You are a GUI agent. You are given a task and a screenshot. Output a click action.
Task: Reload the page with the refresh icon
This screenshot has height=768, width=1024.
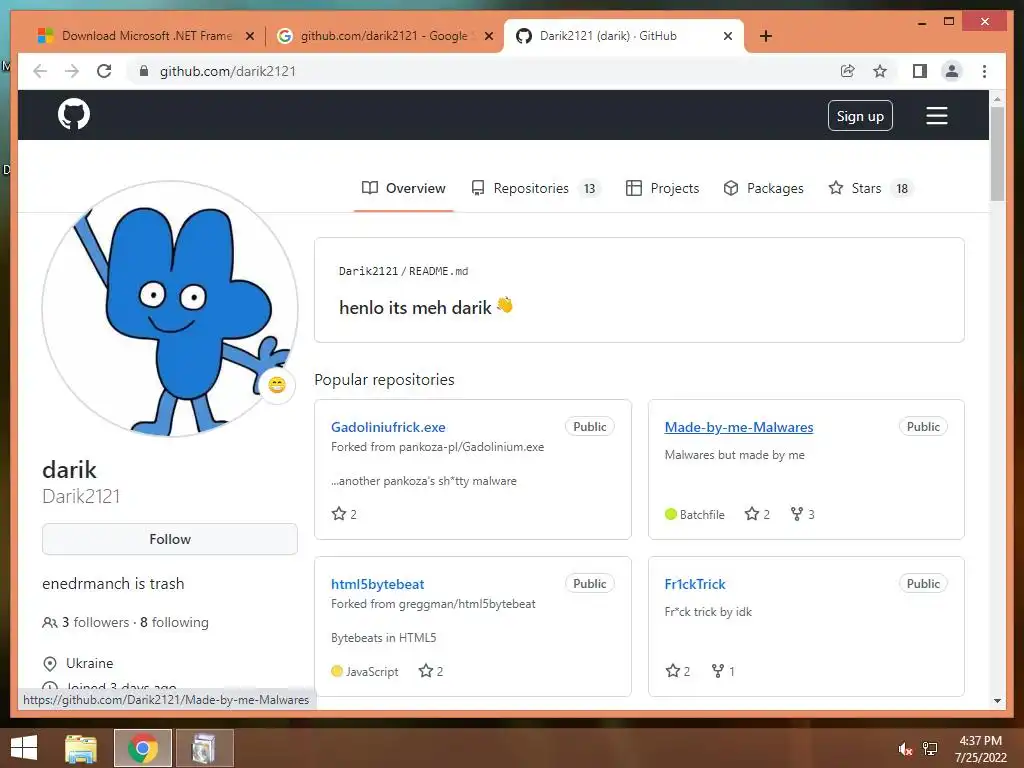click(x=104, y=71)
